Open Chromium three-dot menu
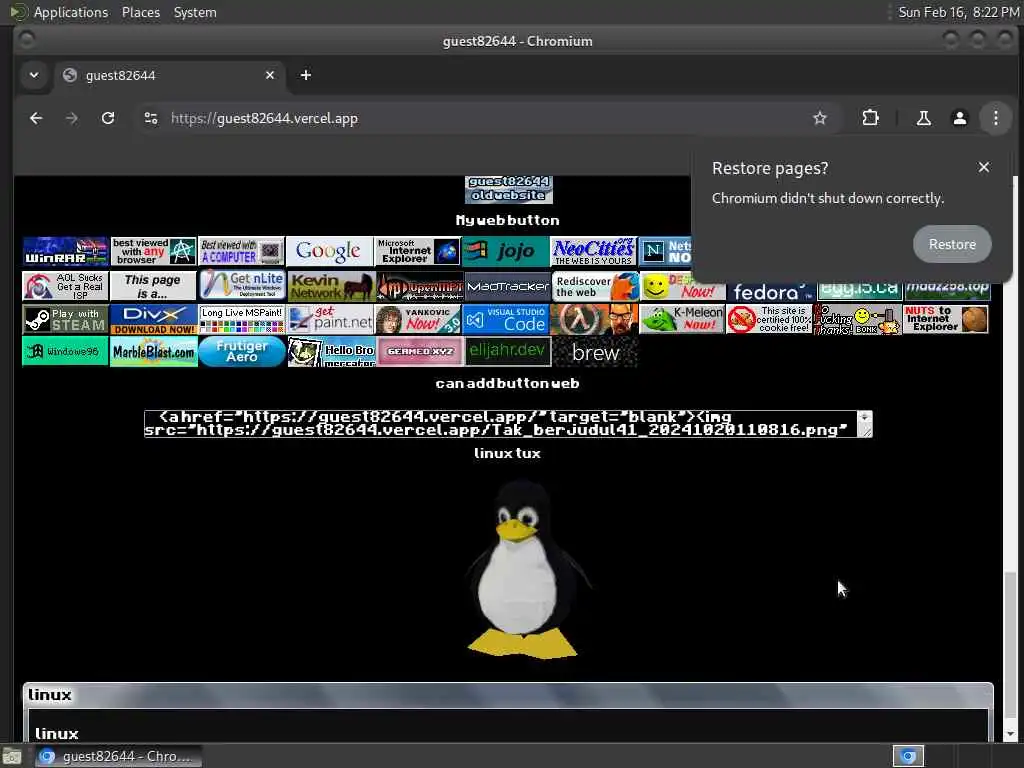The height and width of the screenshot is (768, 1024). [995, 118]
